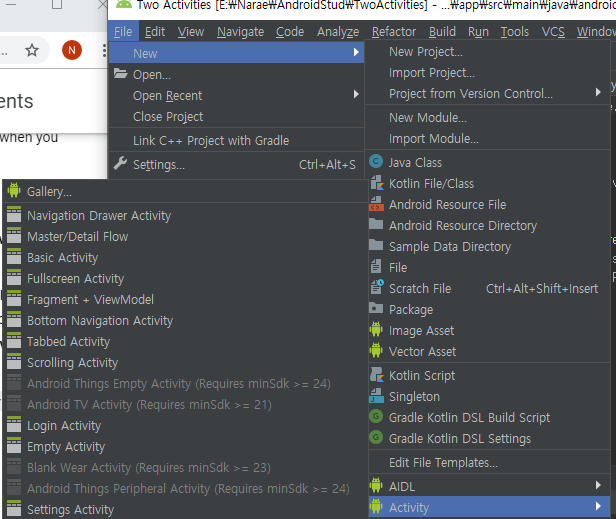Click the Package folder icon

[376, 308]
